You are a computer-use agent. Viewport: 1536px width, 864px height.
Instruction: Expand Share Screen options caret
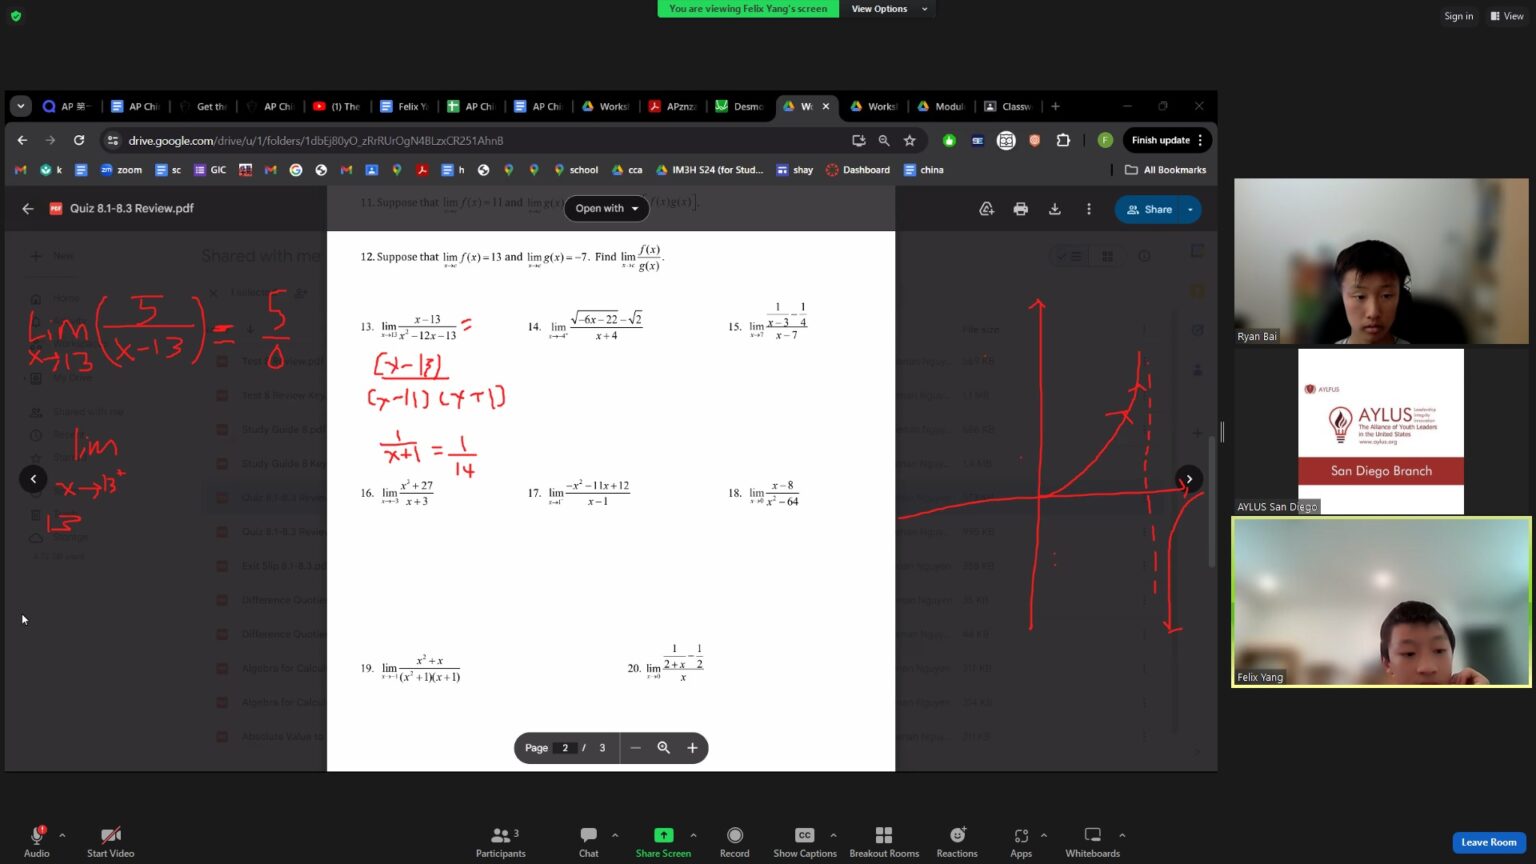tap(693, 835)
